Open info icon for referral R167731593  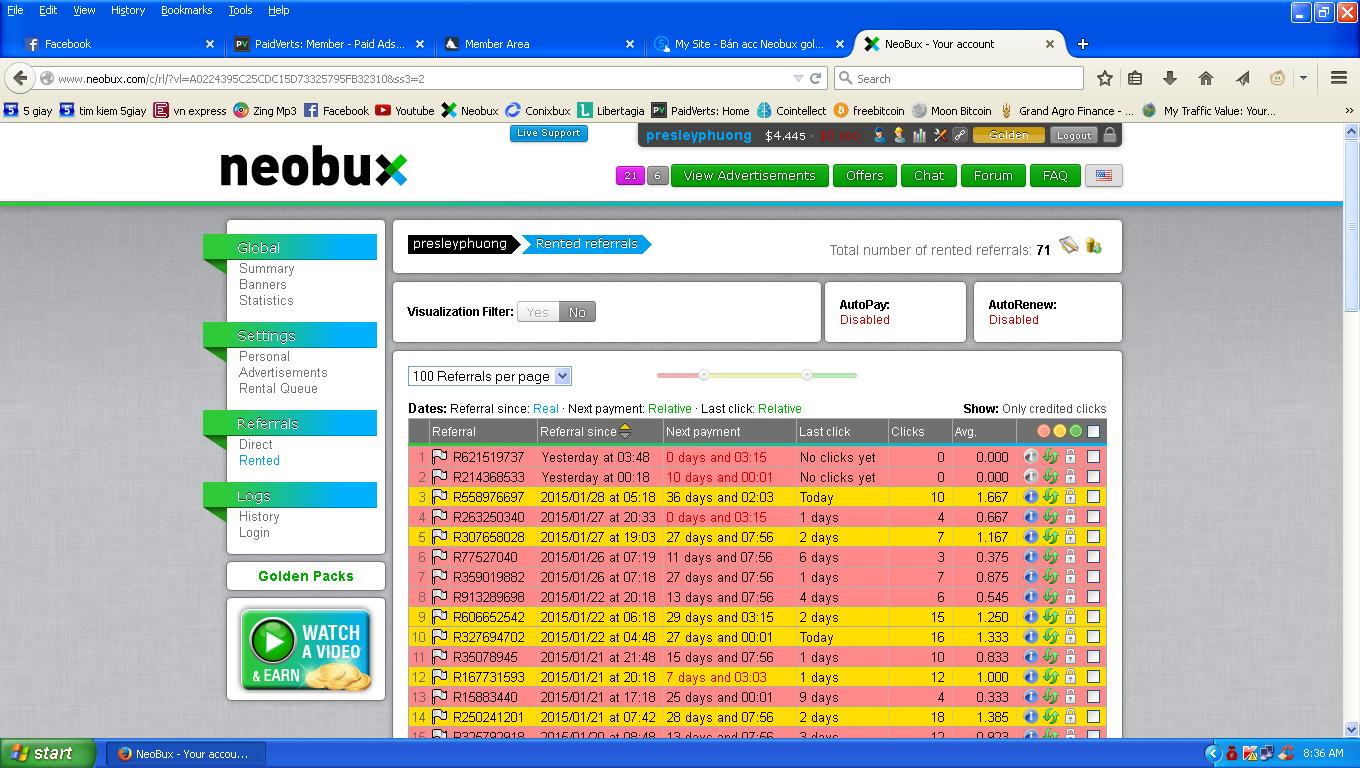1031,677
